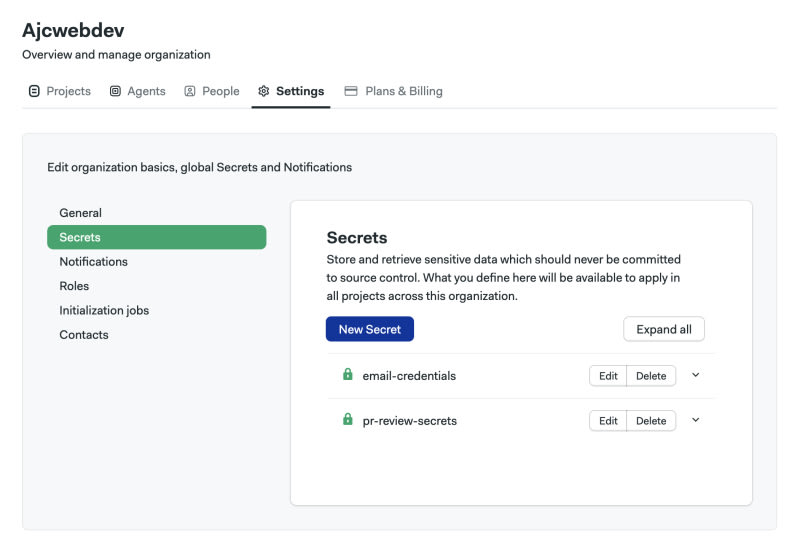Delete the email-credentials secret
The image size is (800, 549).
[651, 376]
